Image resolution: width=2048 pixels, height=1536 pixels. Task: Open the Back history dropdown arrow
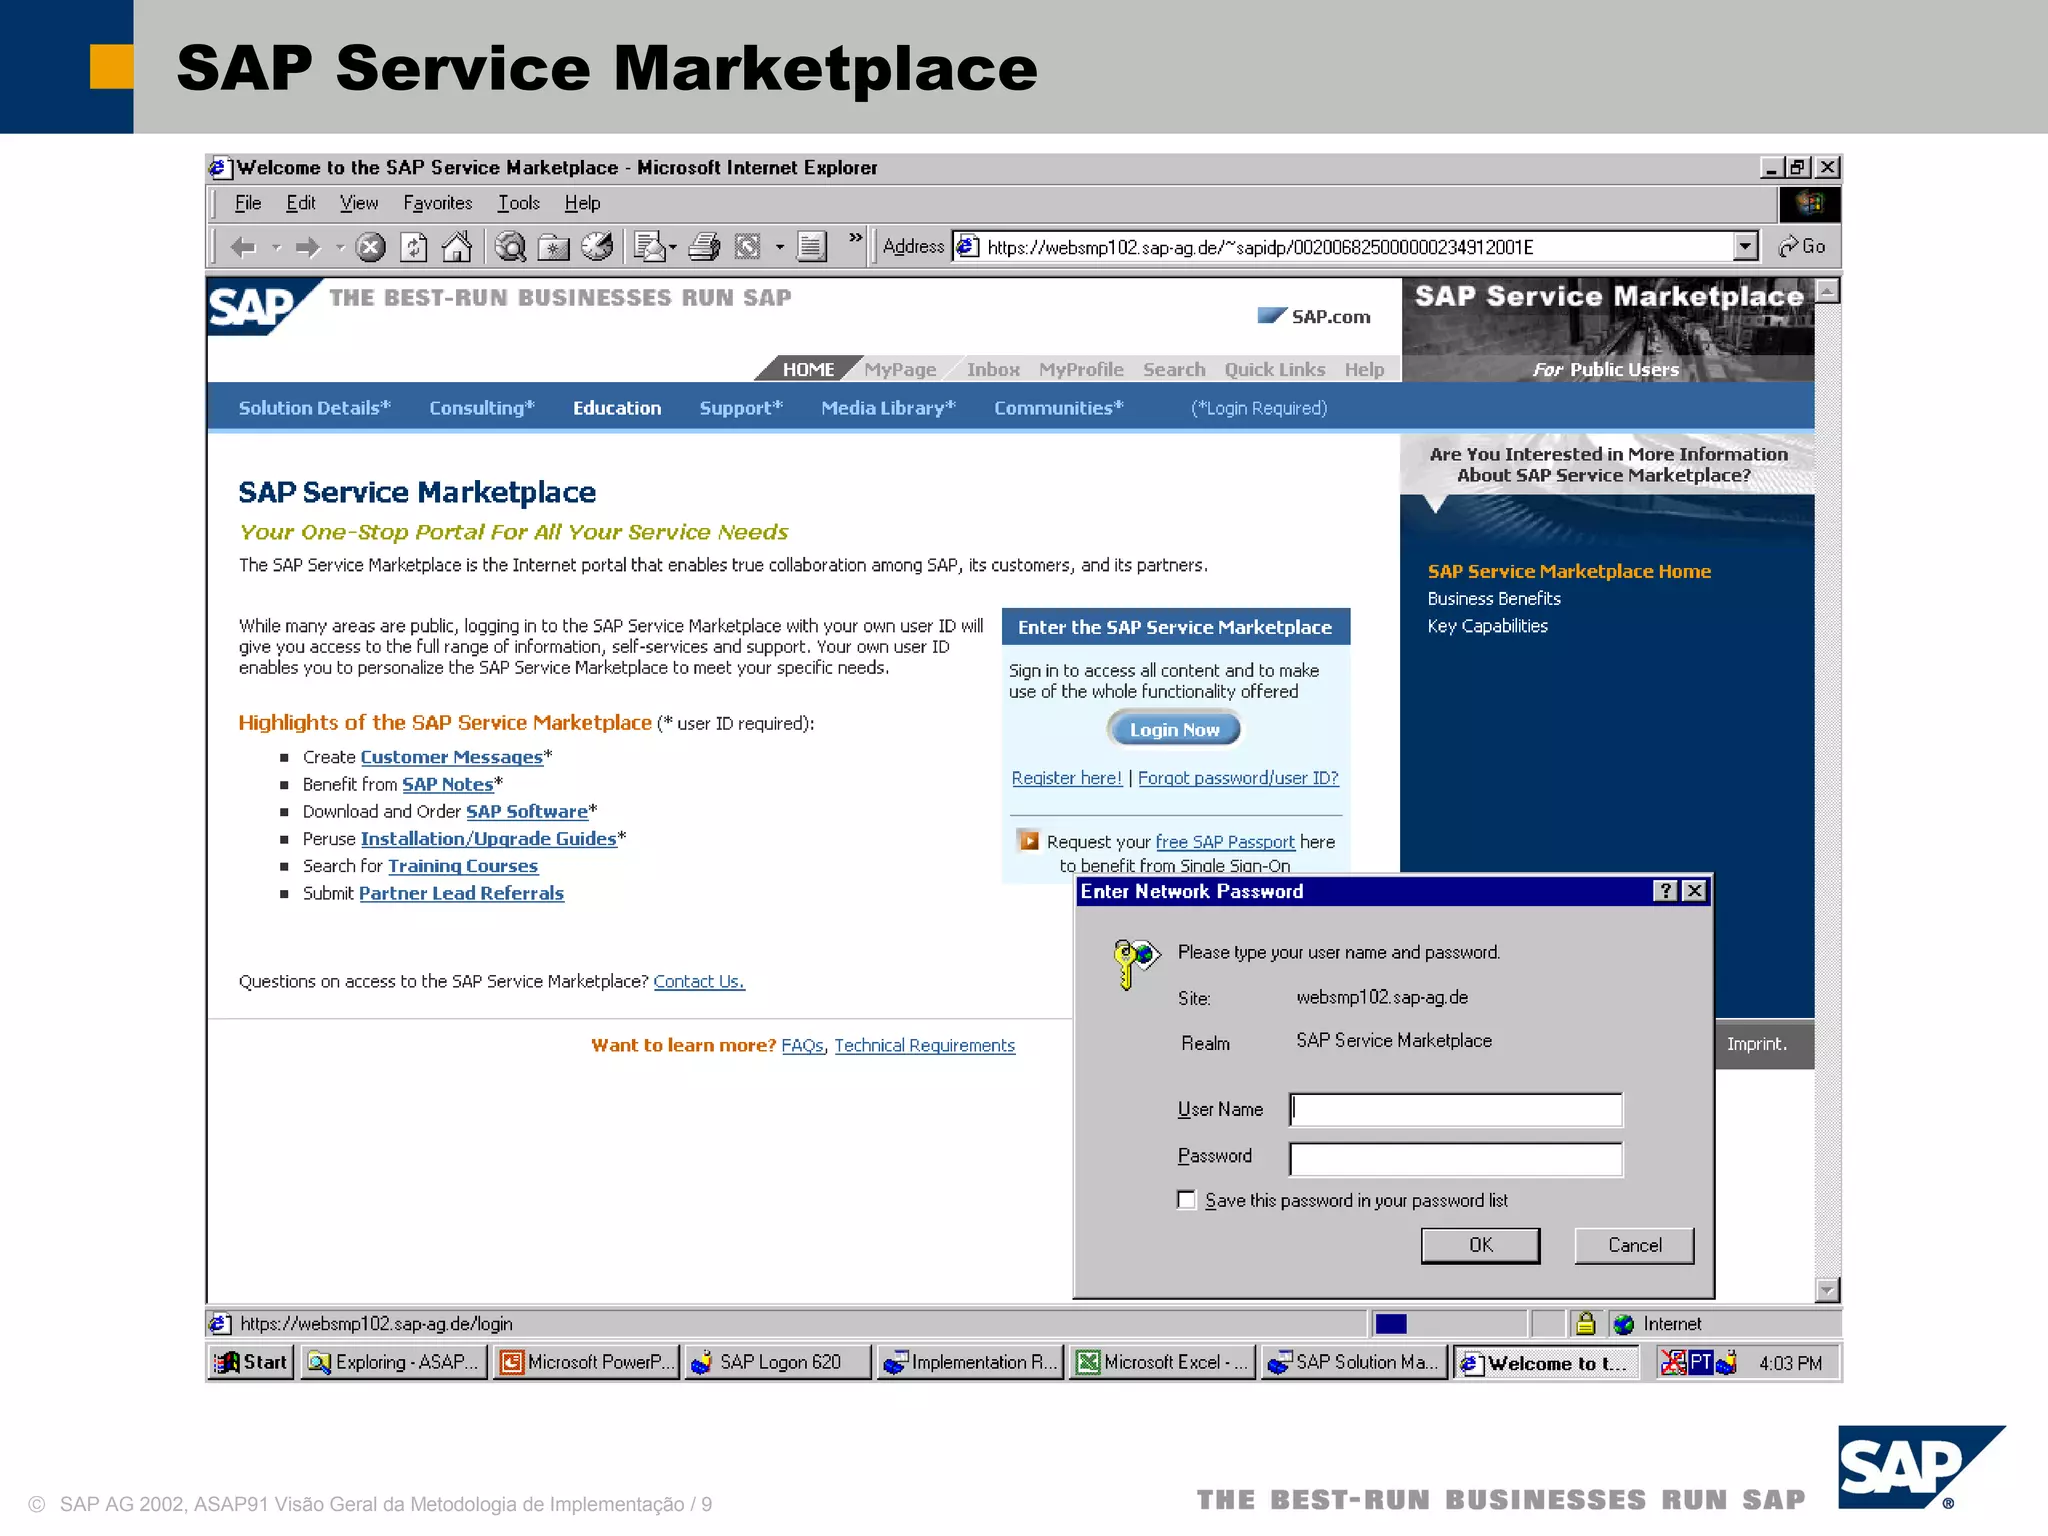[276, 247]
